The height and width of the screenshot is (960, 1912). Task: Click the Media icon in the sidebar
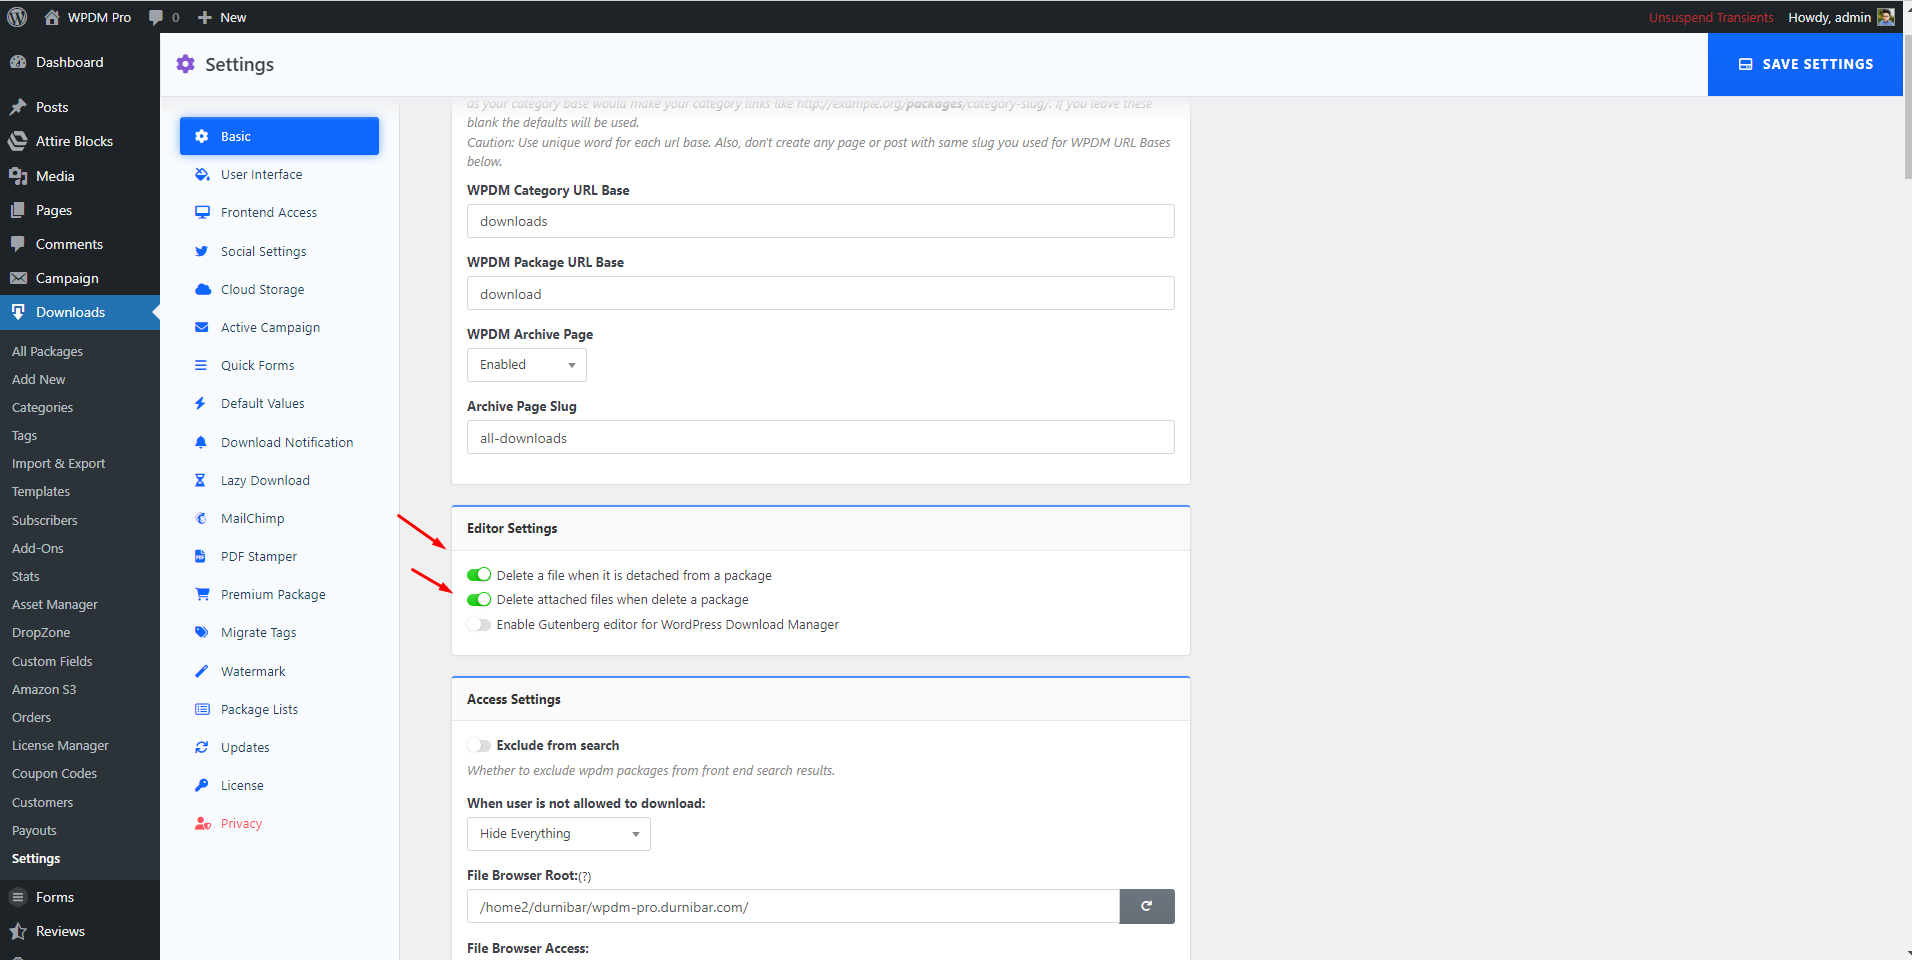18,176
